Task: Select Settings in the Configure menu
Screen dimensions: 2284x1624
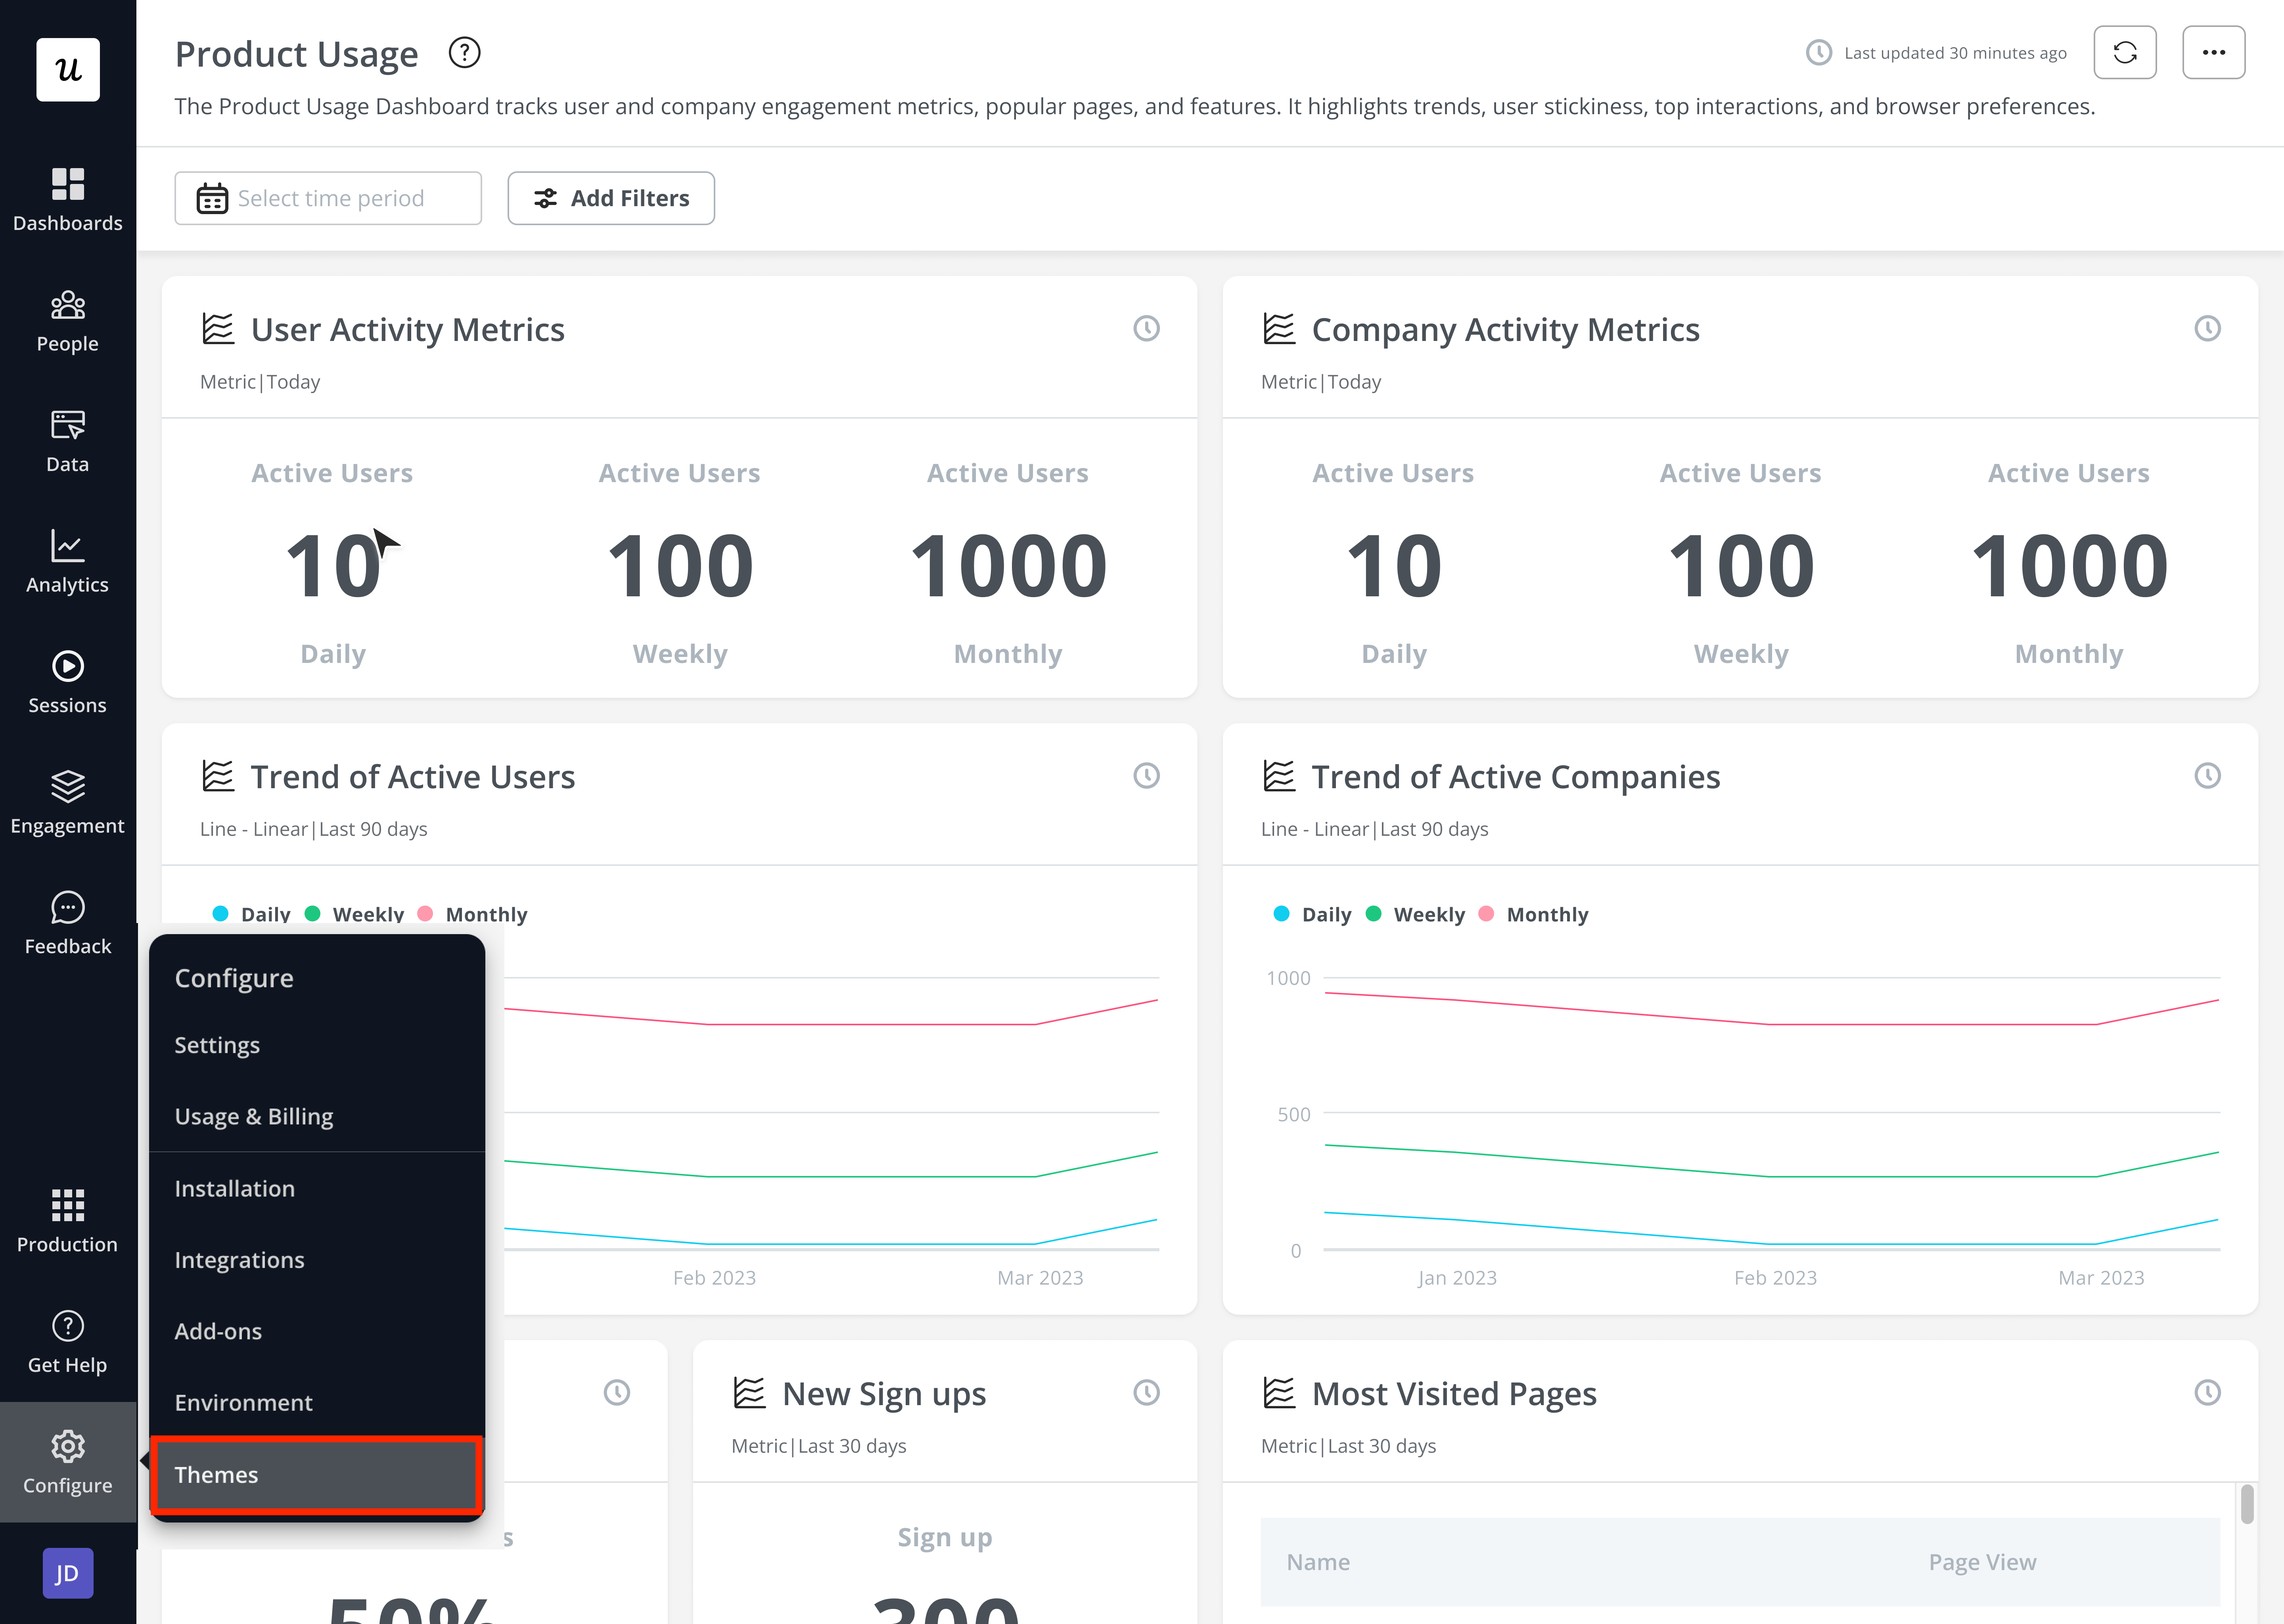Action: click(x=317, y=1045)
